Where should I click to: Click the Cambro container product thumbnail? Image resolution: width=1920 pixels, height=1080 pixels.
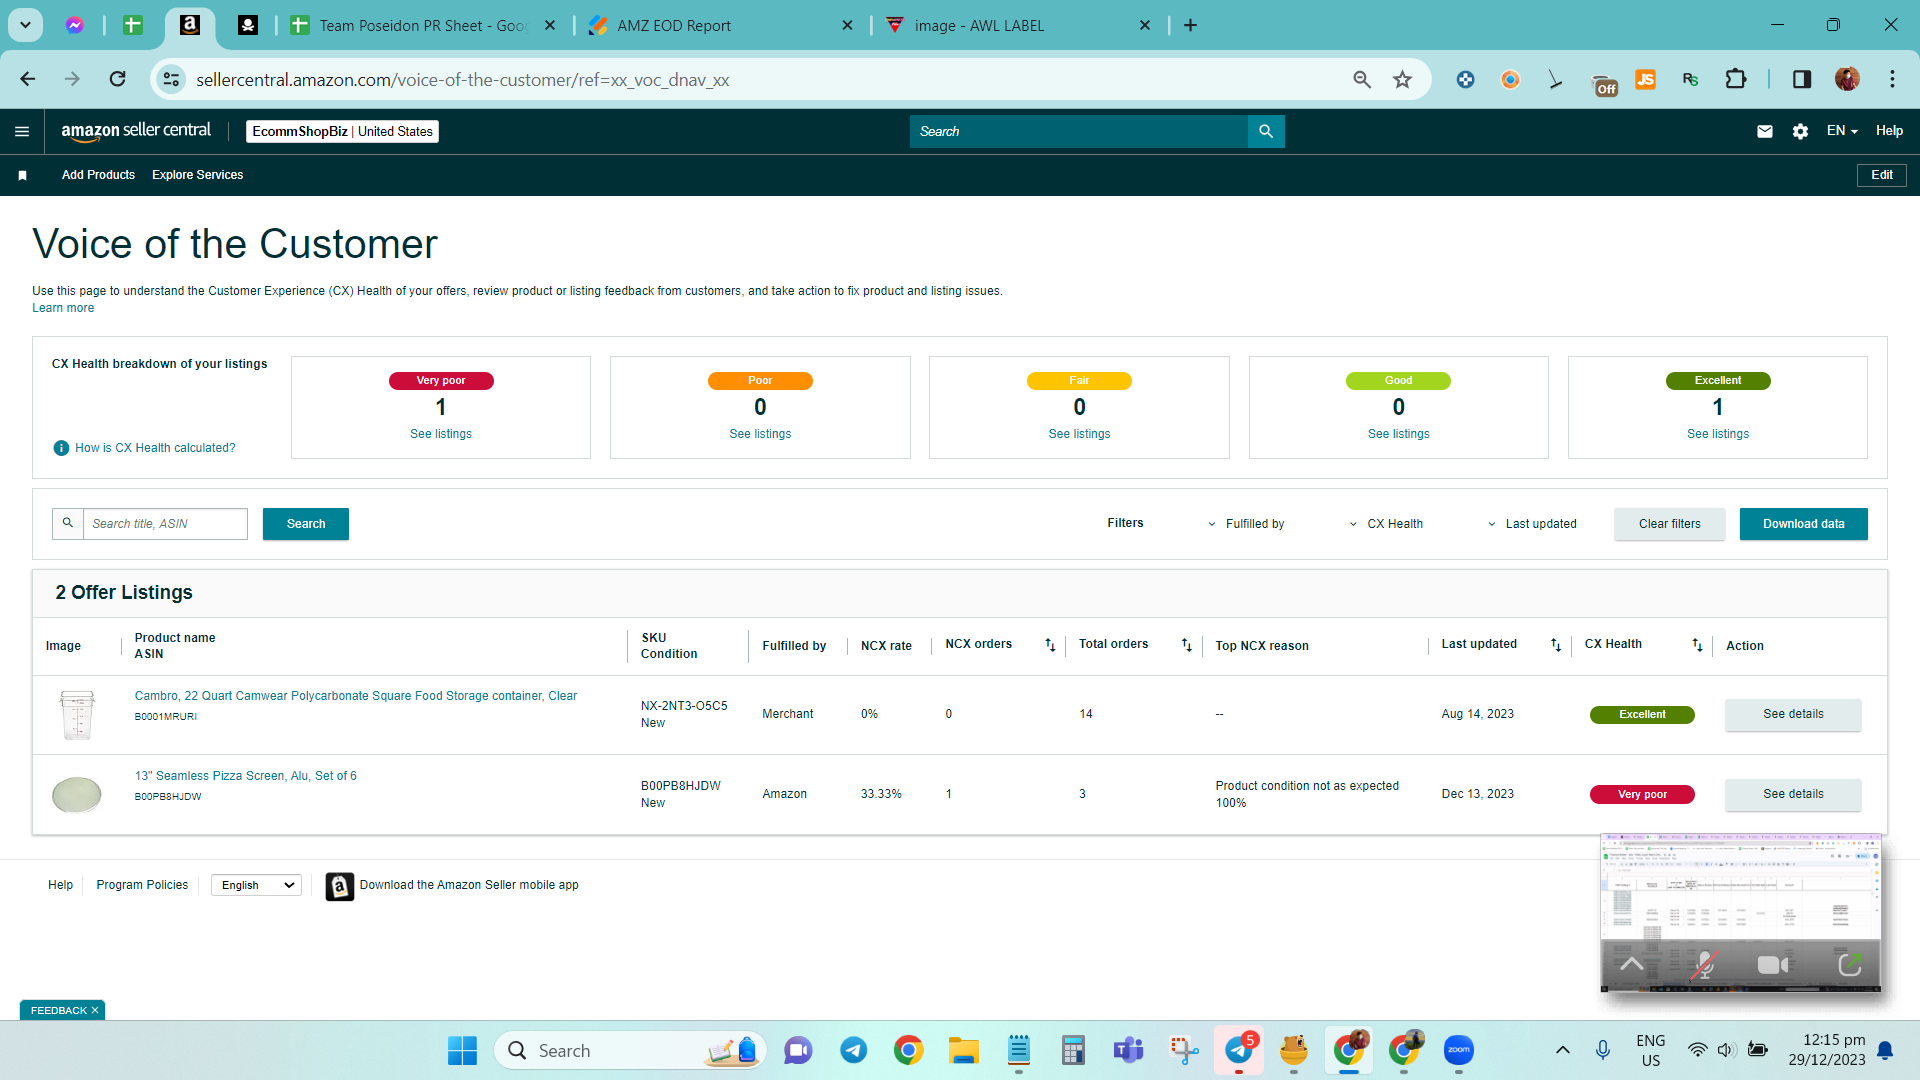[77, 715]
